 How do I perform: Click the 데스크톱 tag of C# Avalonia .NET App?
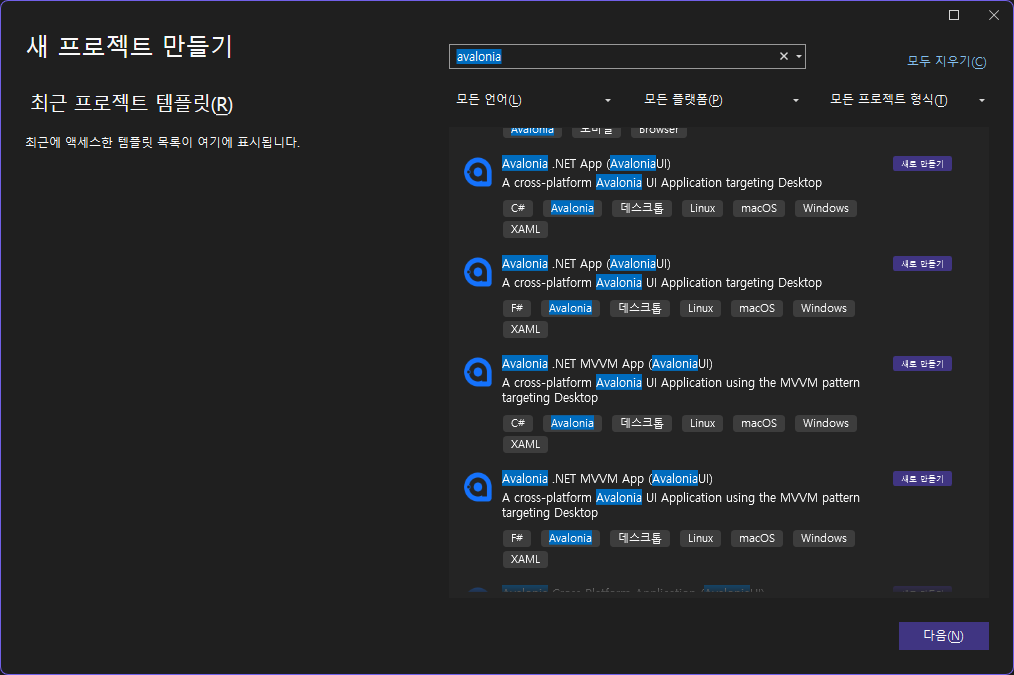click(642, 208)
